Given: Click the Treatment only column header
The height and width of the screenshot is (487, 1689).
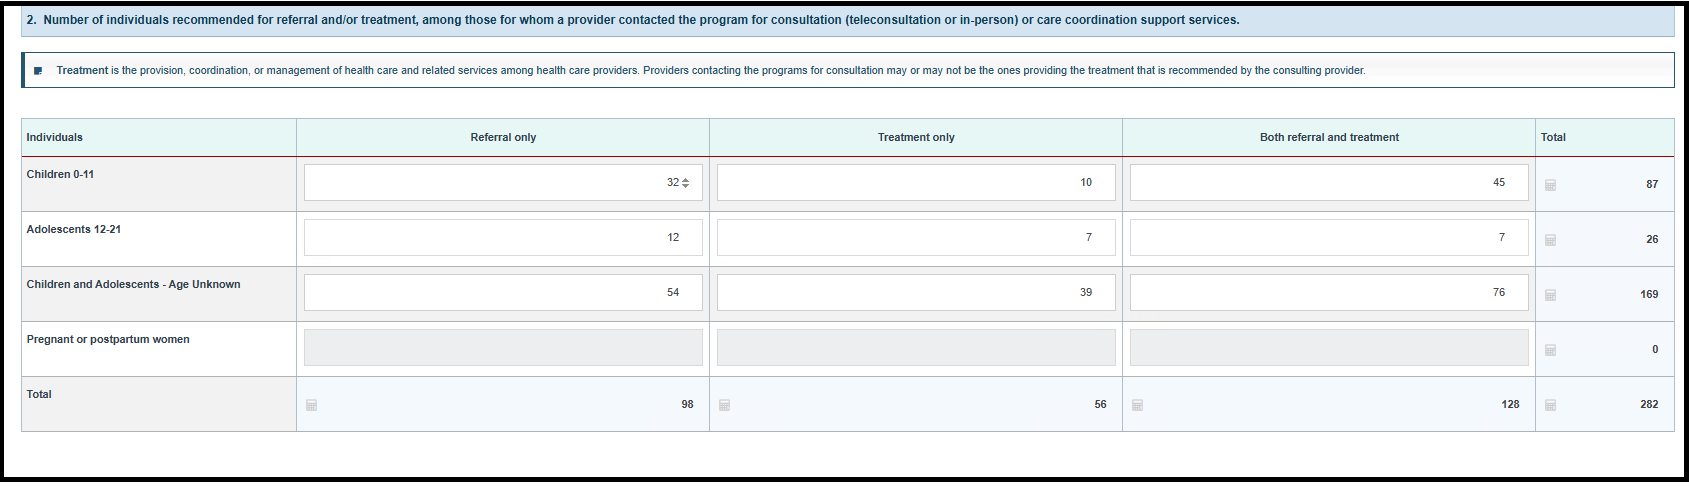Looking at the screenshot, I should click(916, 137).
